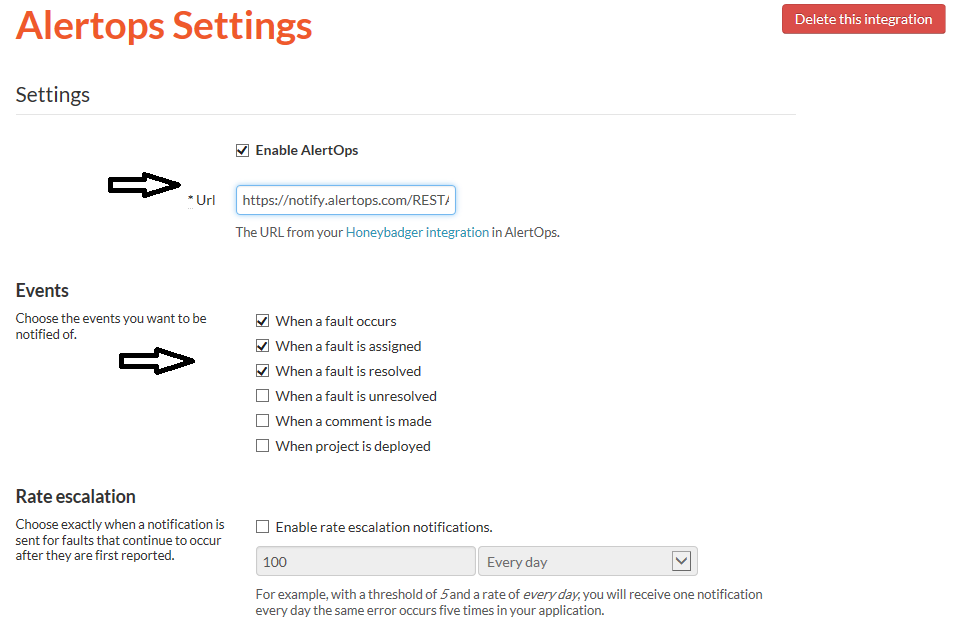The image size is (954, 637).
Task: Select the Events section heading
Action: pyautogui.click(x=42, y=291)
